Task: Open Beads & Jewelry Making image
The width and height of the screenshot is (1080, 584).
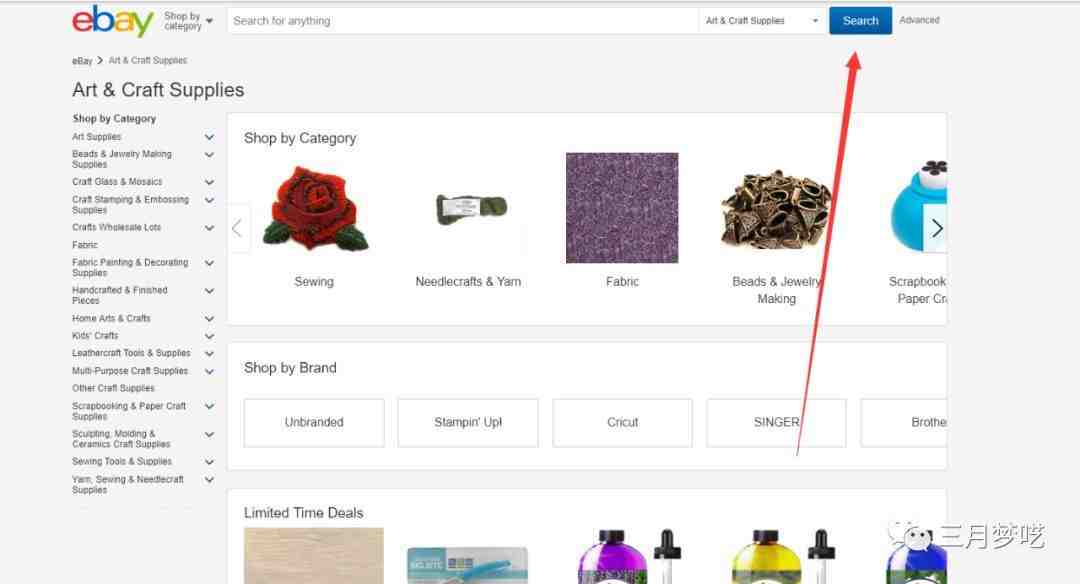Action: coord(776,209)
